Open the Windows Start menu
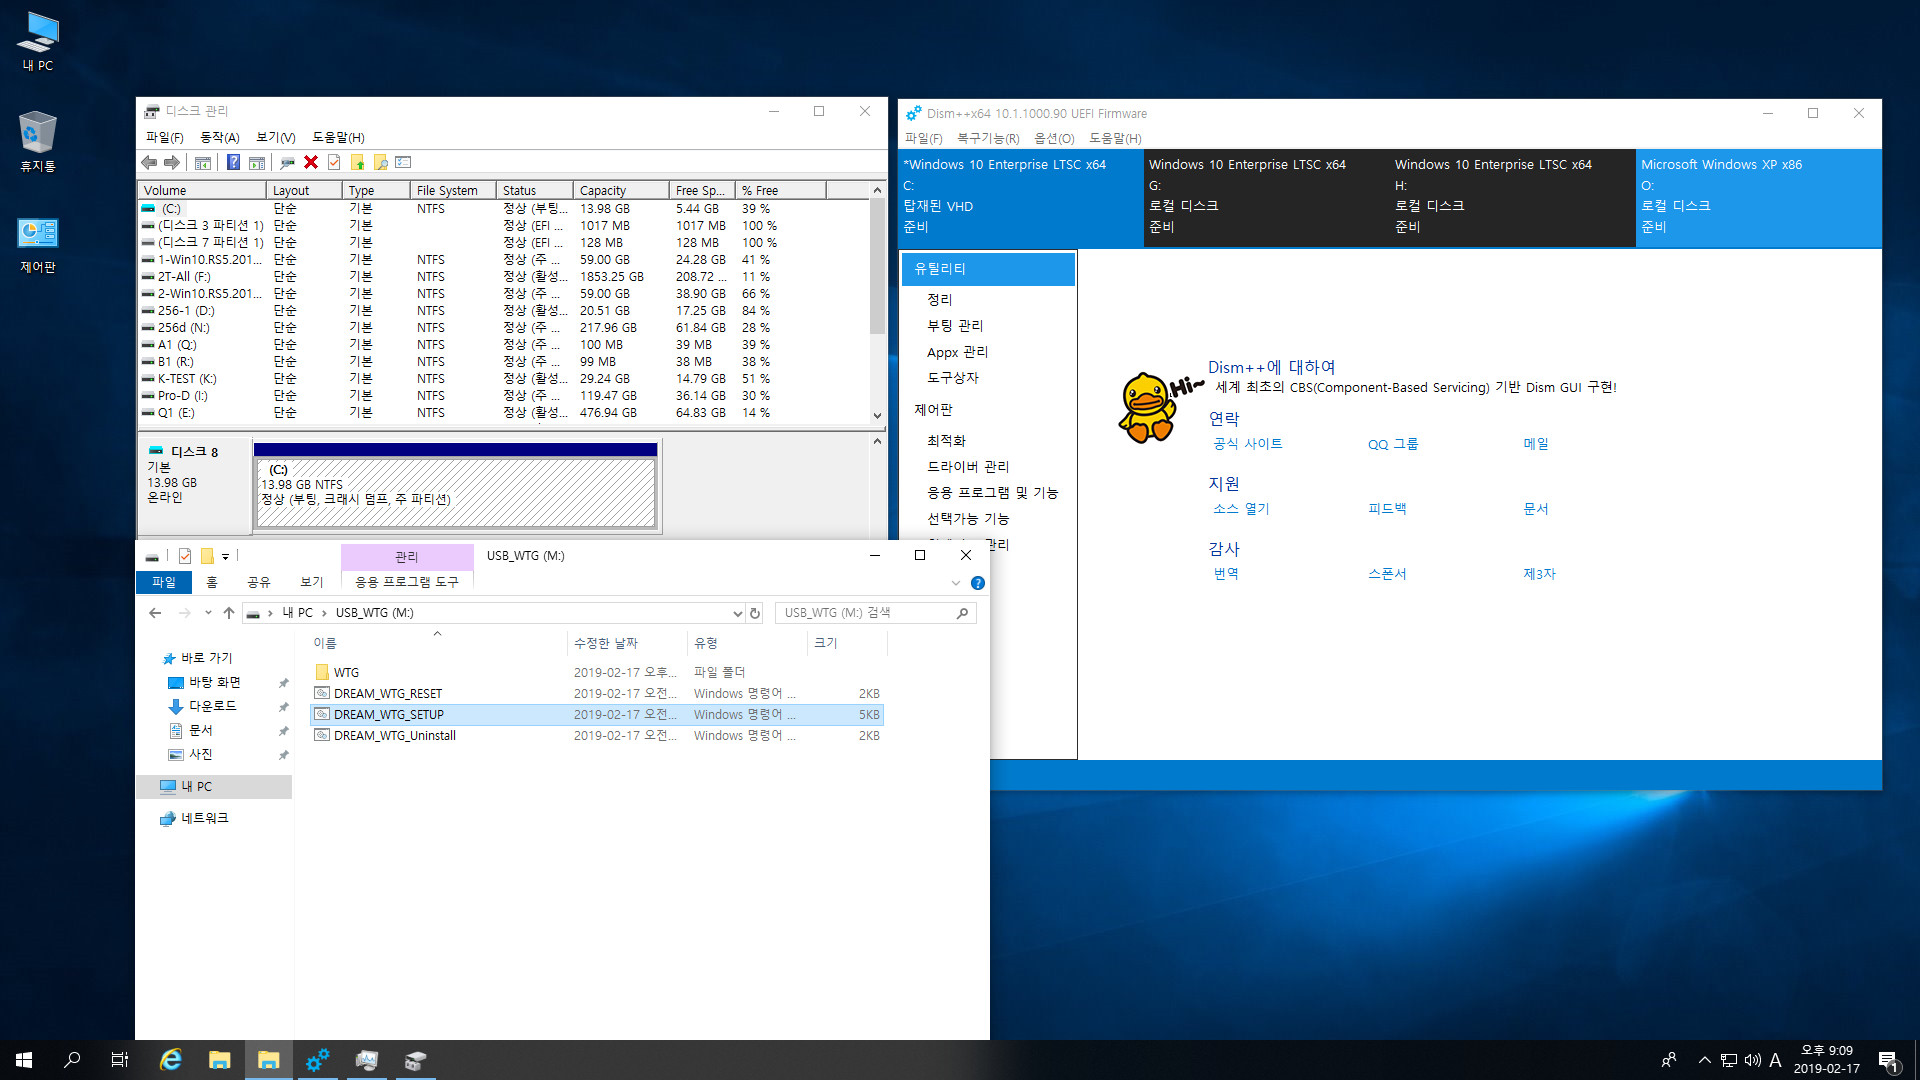Viewport: 1920px width, 1080px height. click(24, 1060)
